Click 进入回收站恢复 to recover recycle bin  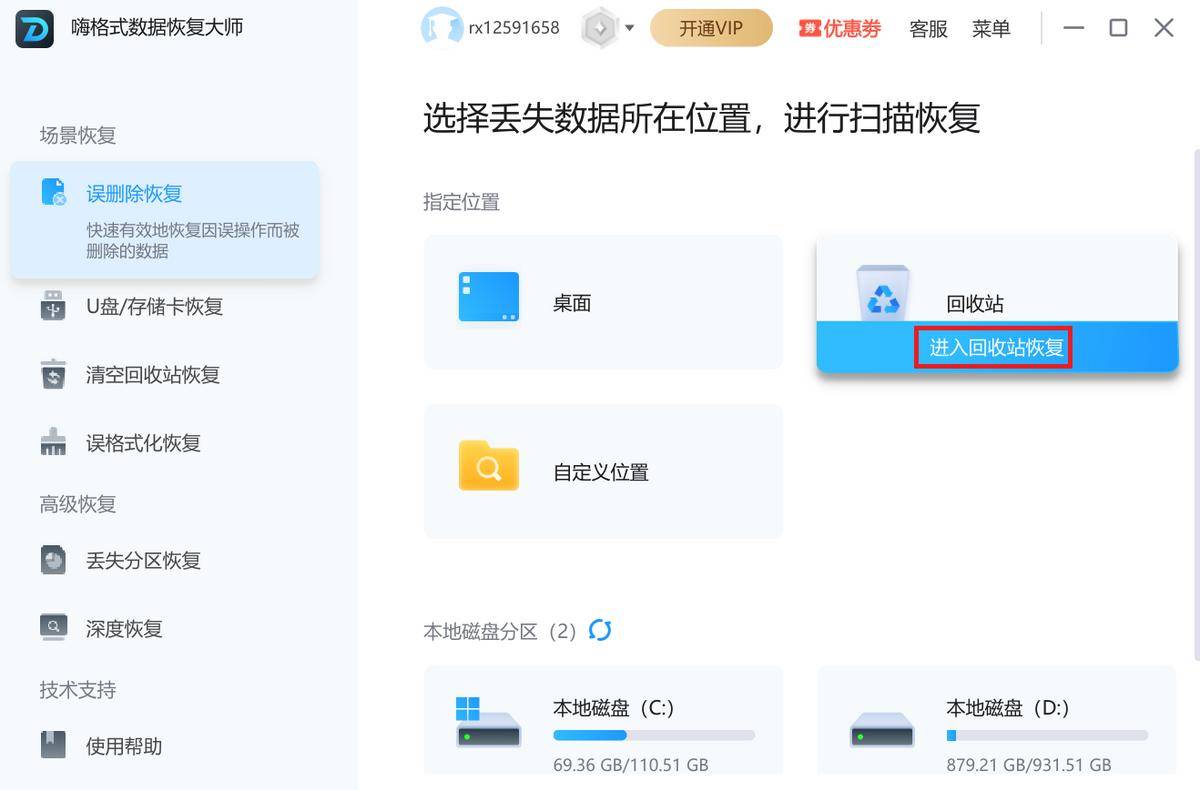click(993, 347)
